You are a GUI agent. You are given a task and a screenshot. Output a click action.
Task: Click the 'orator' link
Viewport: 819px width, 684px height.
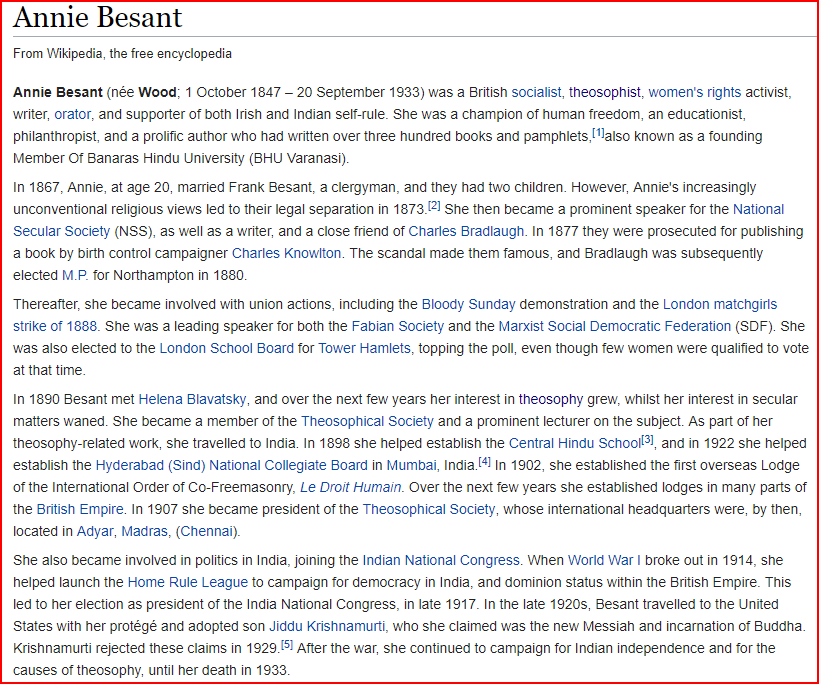click(x=73, y=114)
